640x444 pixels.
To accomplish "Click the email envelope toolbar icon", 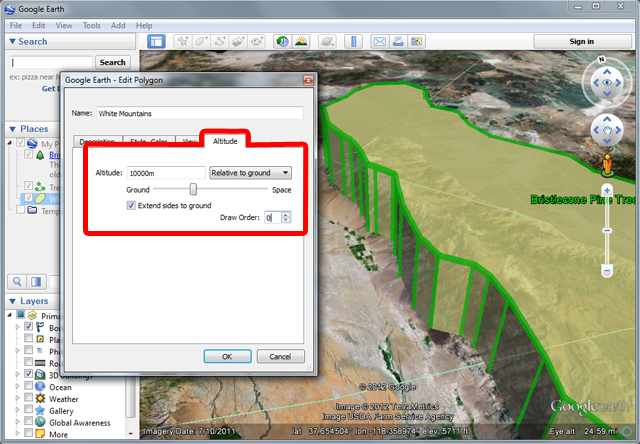I will (x=379, y=41).
